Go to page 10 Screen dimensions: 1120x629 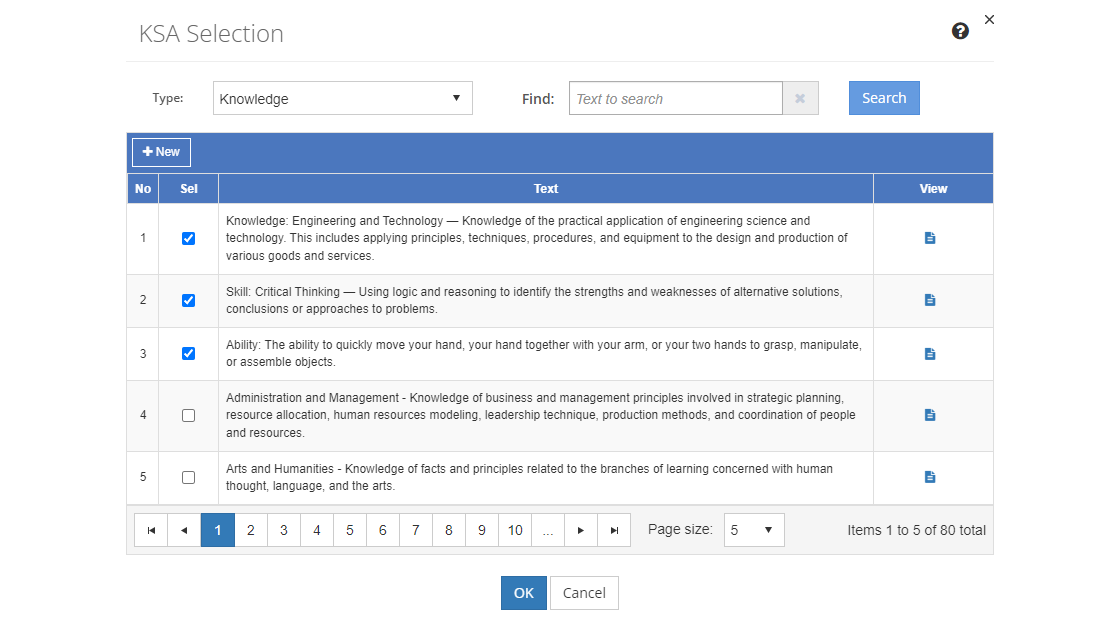point(515,530)
